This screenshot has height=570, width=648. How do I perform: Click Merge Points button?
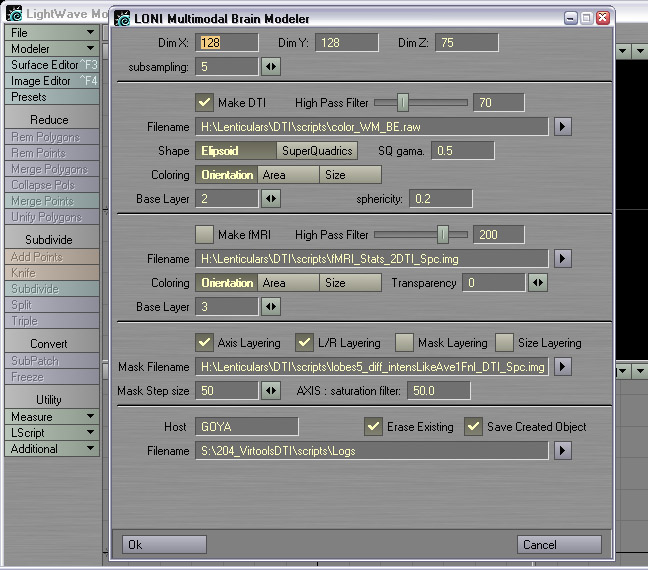tap(52, 201)
